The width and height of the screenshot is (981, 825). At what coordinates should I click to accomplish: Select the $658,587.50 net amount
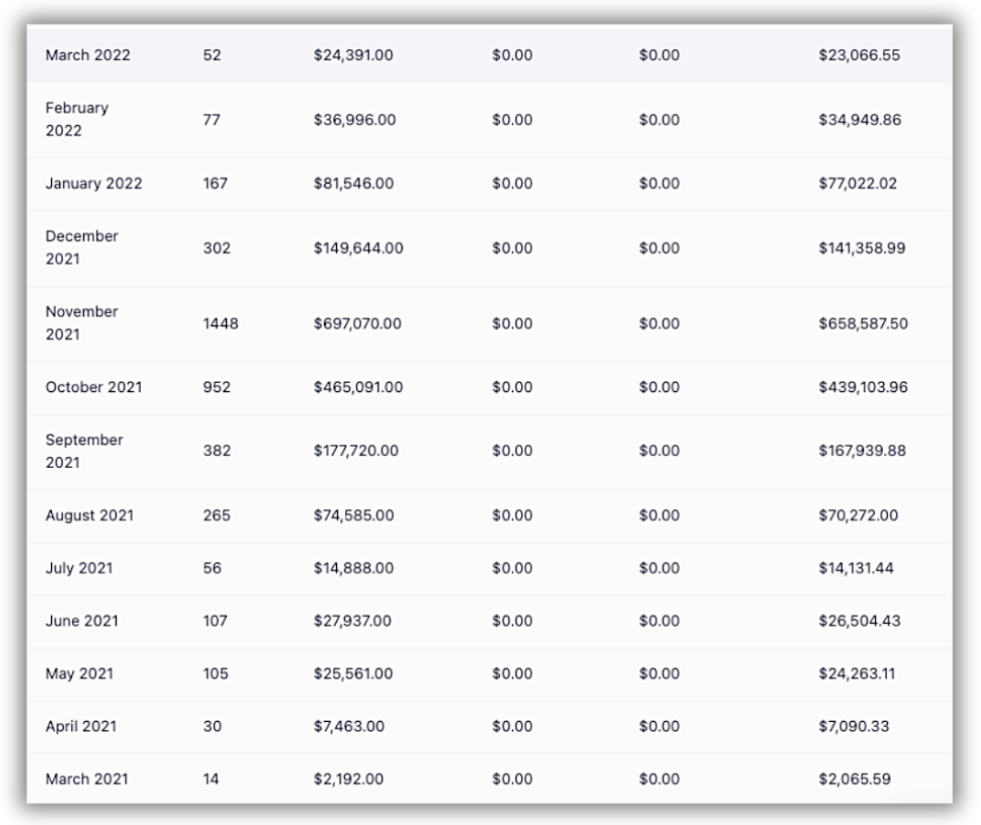tap(863, 323)
